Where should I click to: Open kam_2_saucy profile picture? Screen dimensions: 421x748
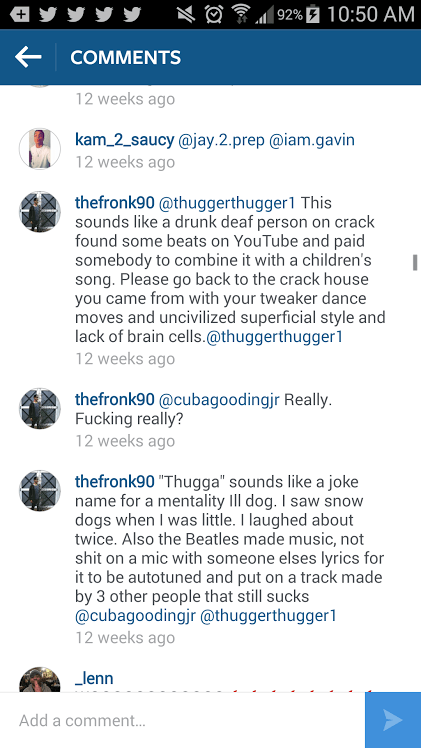tap(40, 148)
